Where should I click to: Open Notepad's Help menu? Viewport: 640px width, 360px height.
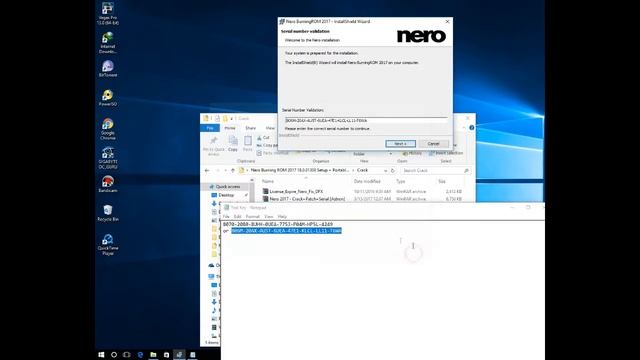point(282,216)
